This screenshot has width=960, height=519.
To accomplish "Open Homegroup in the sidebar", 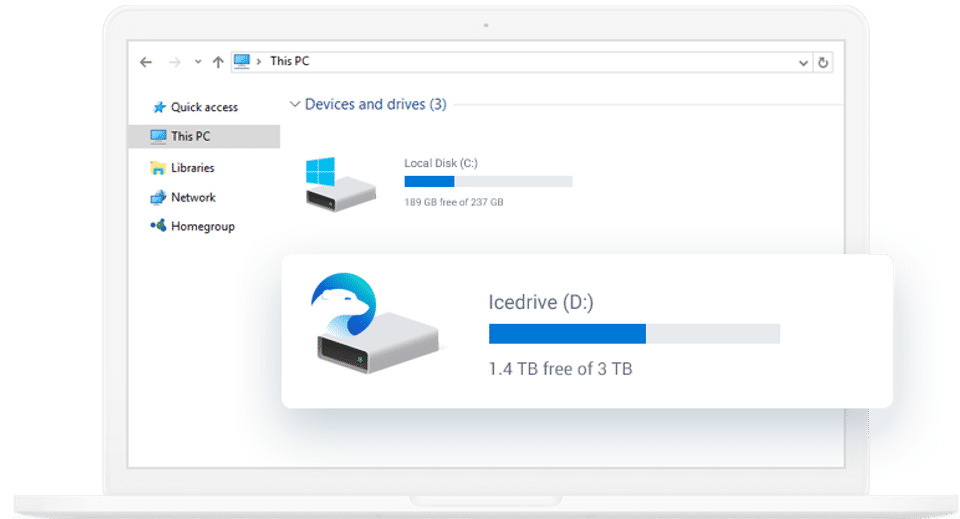I will coord(203,226).
